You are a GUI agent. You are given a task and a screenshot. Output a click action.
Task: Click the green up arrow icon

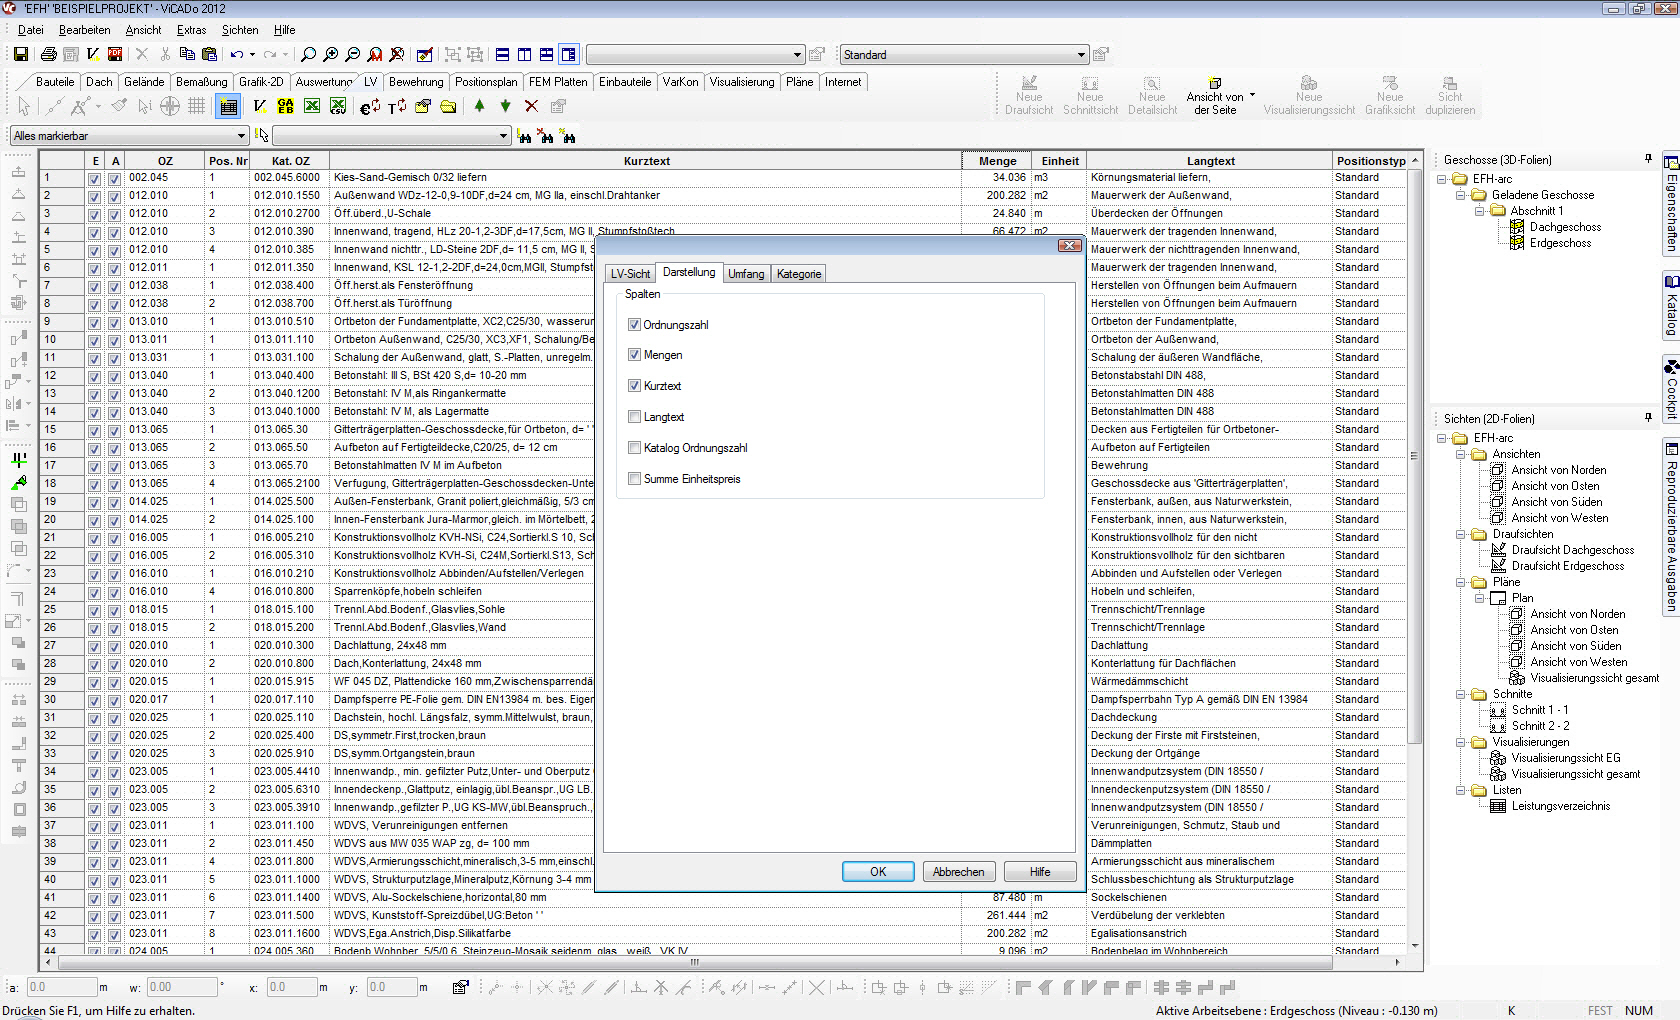pyautogui.click(x=479, y=106)
